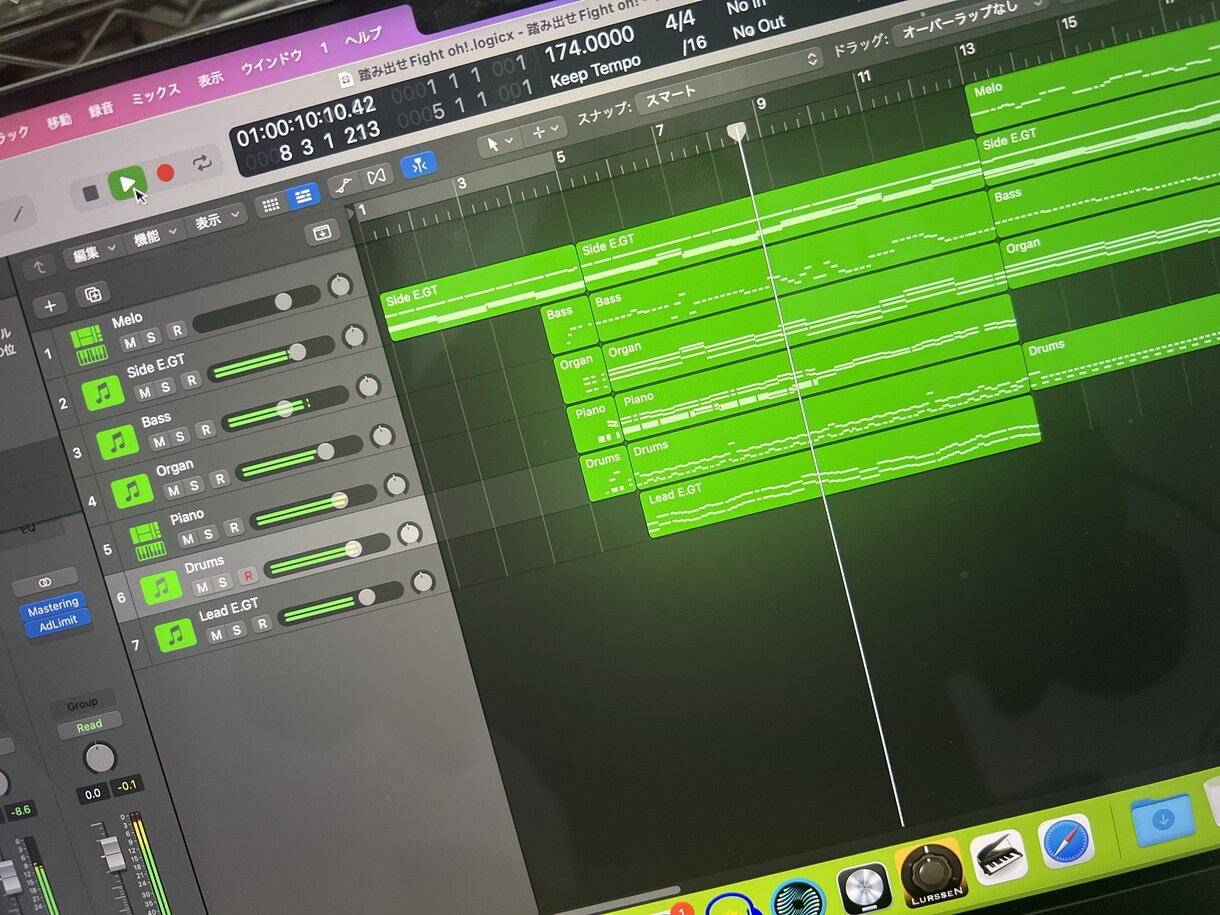Click the Lead E.GT track note icon
This screenshot has width=1220, height=915.
(x=176, y=635)
